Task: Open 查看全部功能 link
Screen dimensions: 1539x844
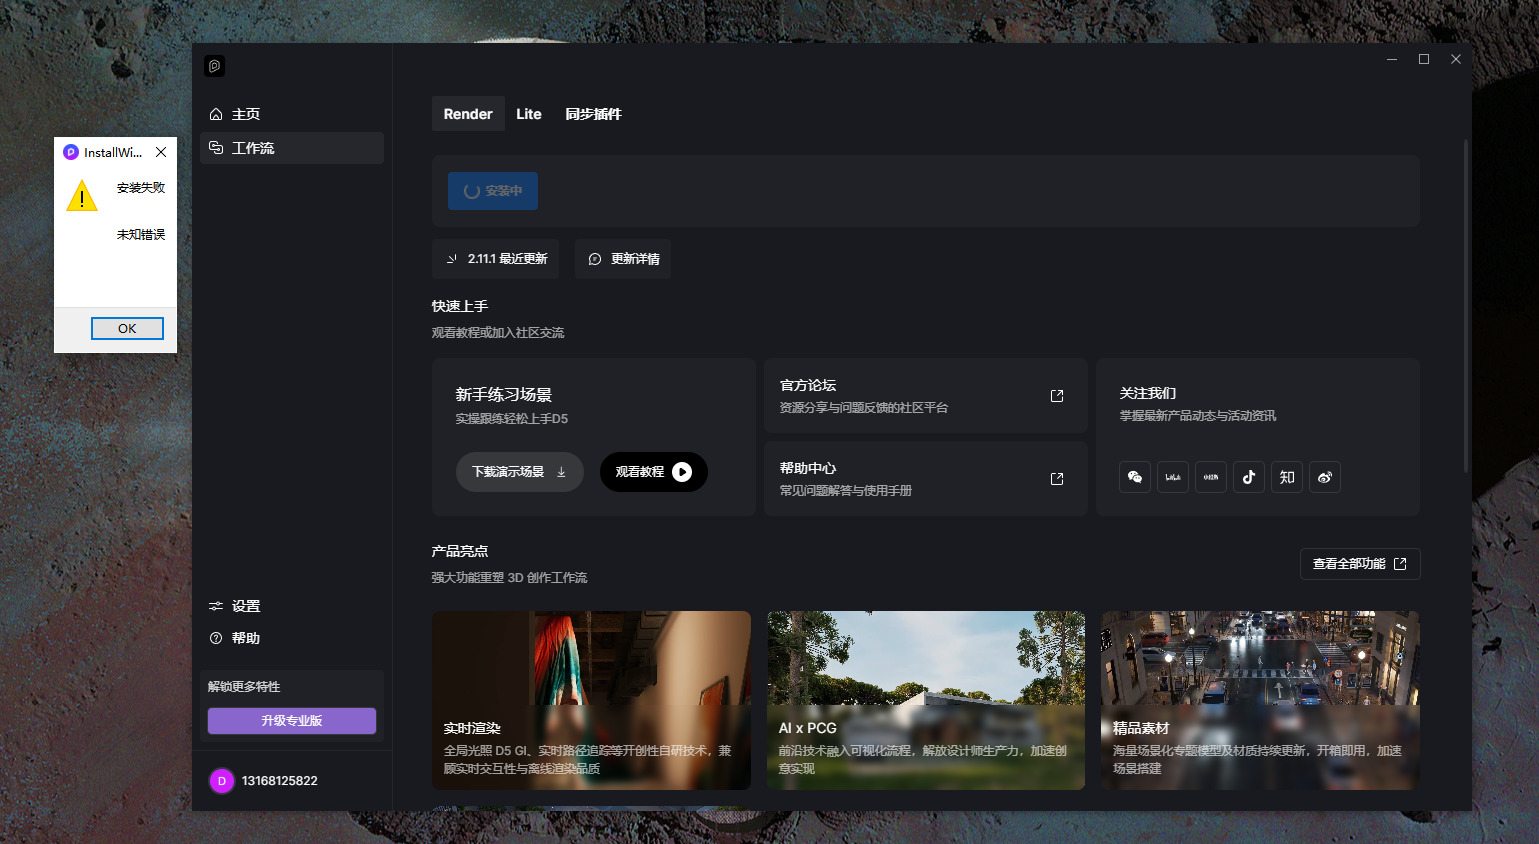Action: point(1359,564)
